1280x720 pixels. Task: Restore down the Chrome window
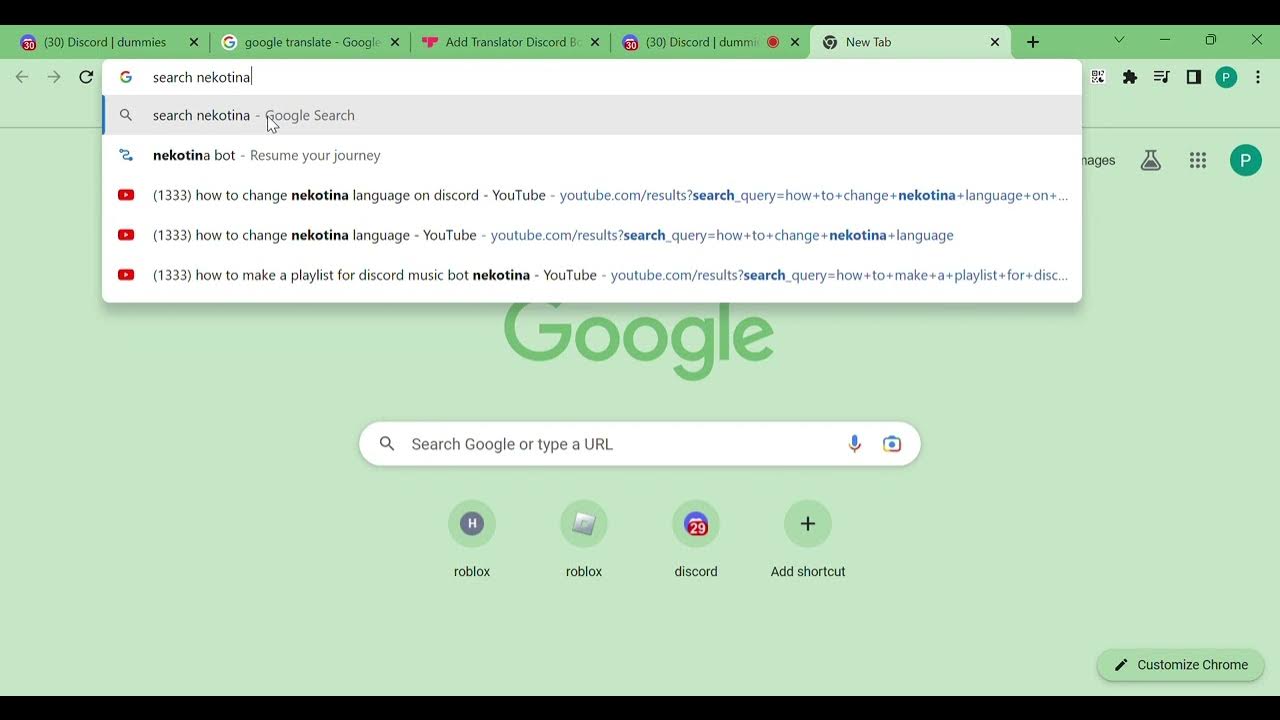point(1211,40)
